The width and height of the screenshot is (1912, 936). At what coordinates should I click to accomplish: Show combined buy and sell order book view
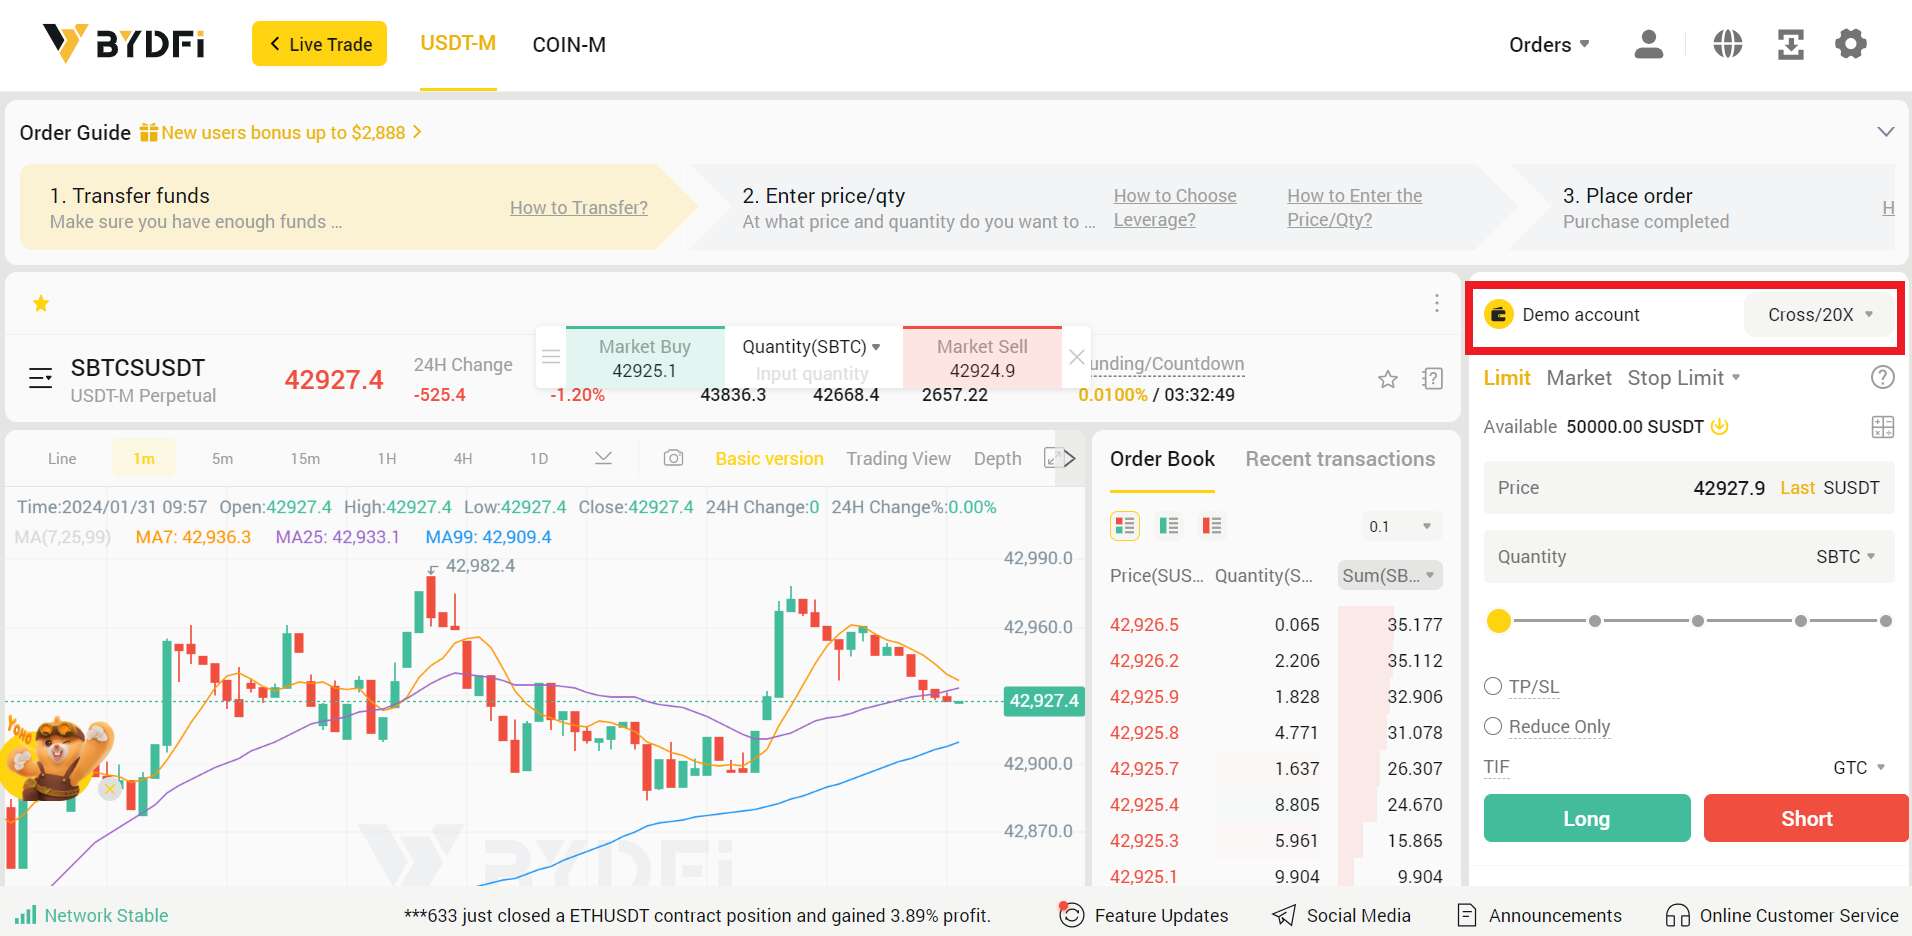[x=1125, y=526]
